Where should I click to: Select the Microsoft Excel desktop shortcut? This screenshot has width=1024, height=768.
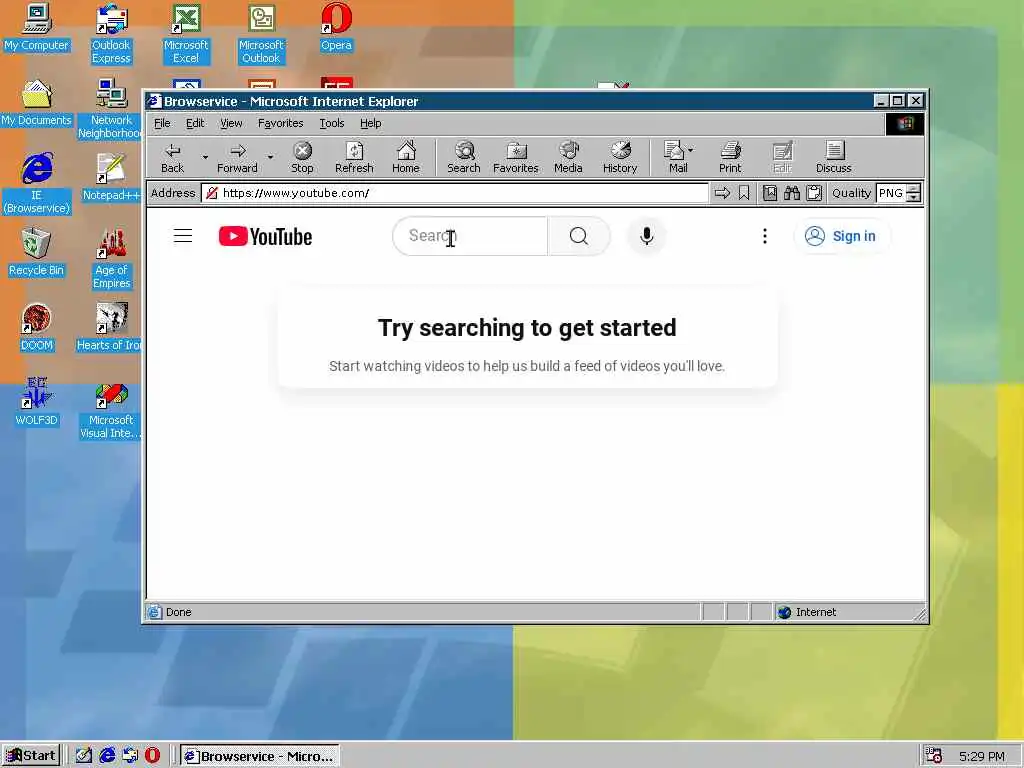(x=186, y=34)
